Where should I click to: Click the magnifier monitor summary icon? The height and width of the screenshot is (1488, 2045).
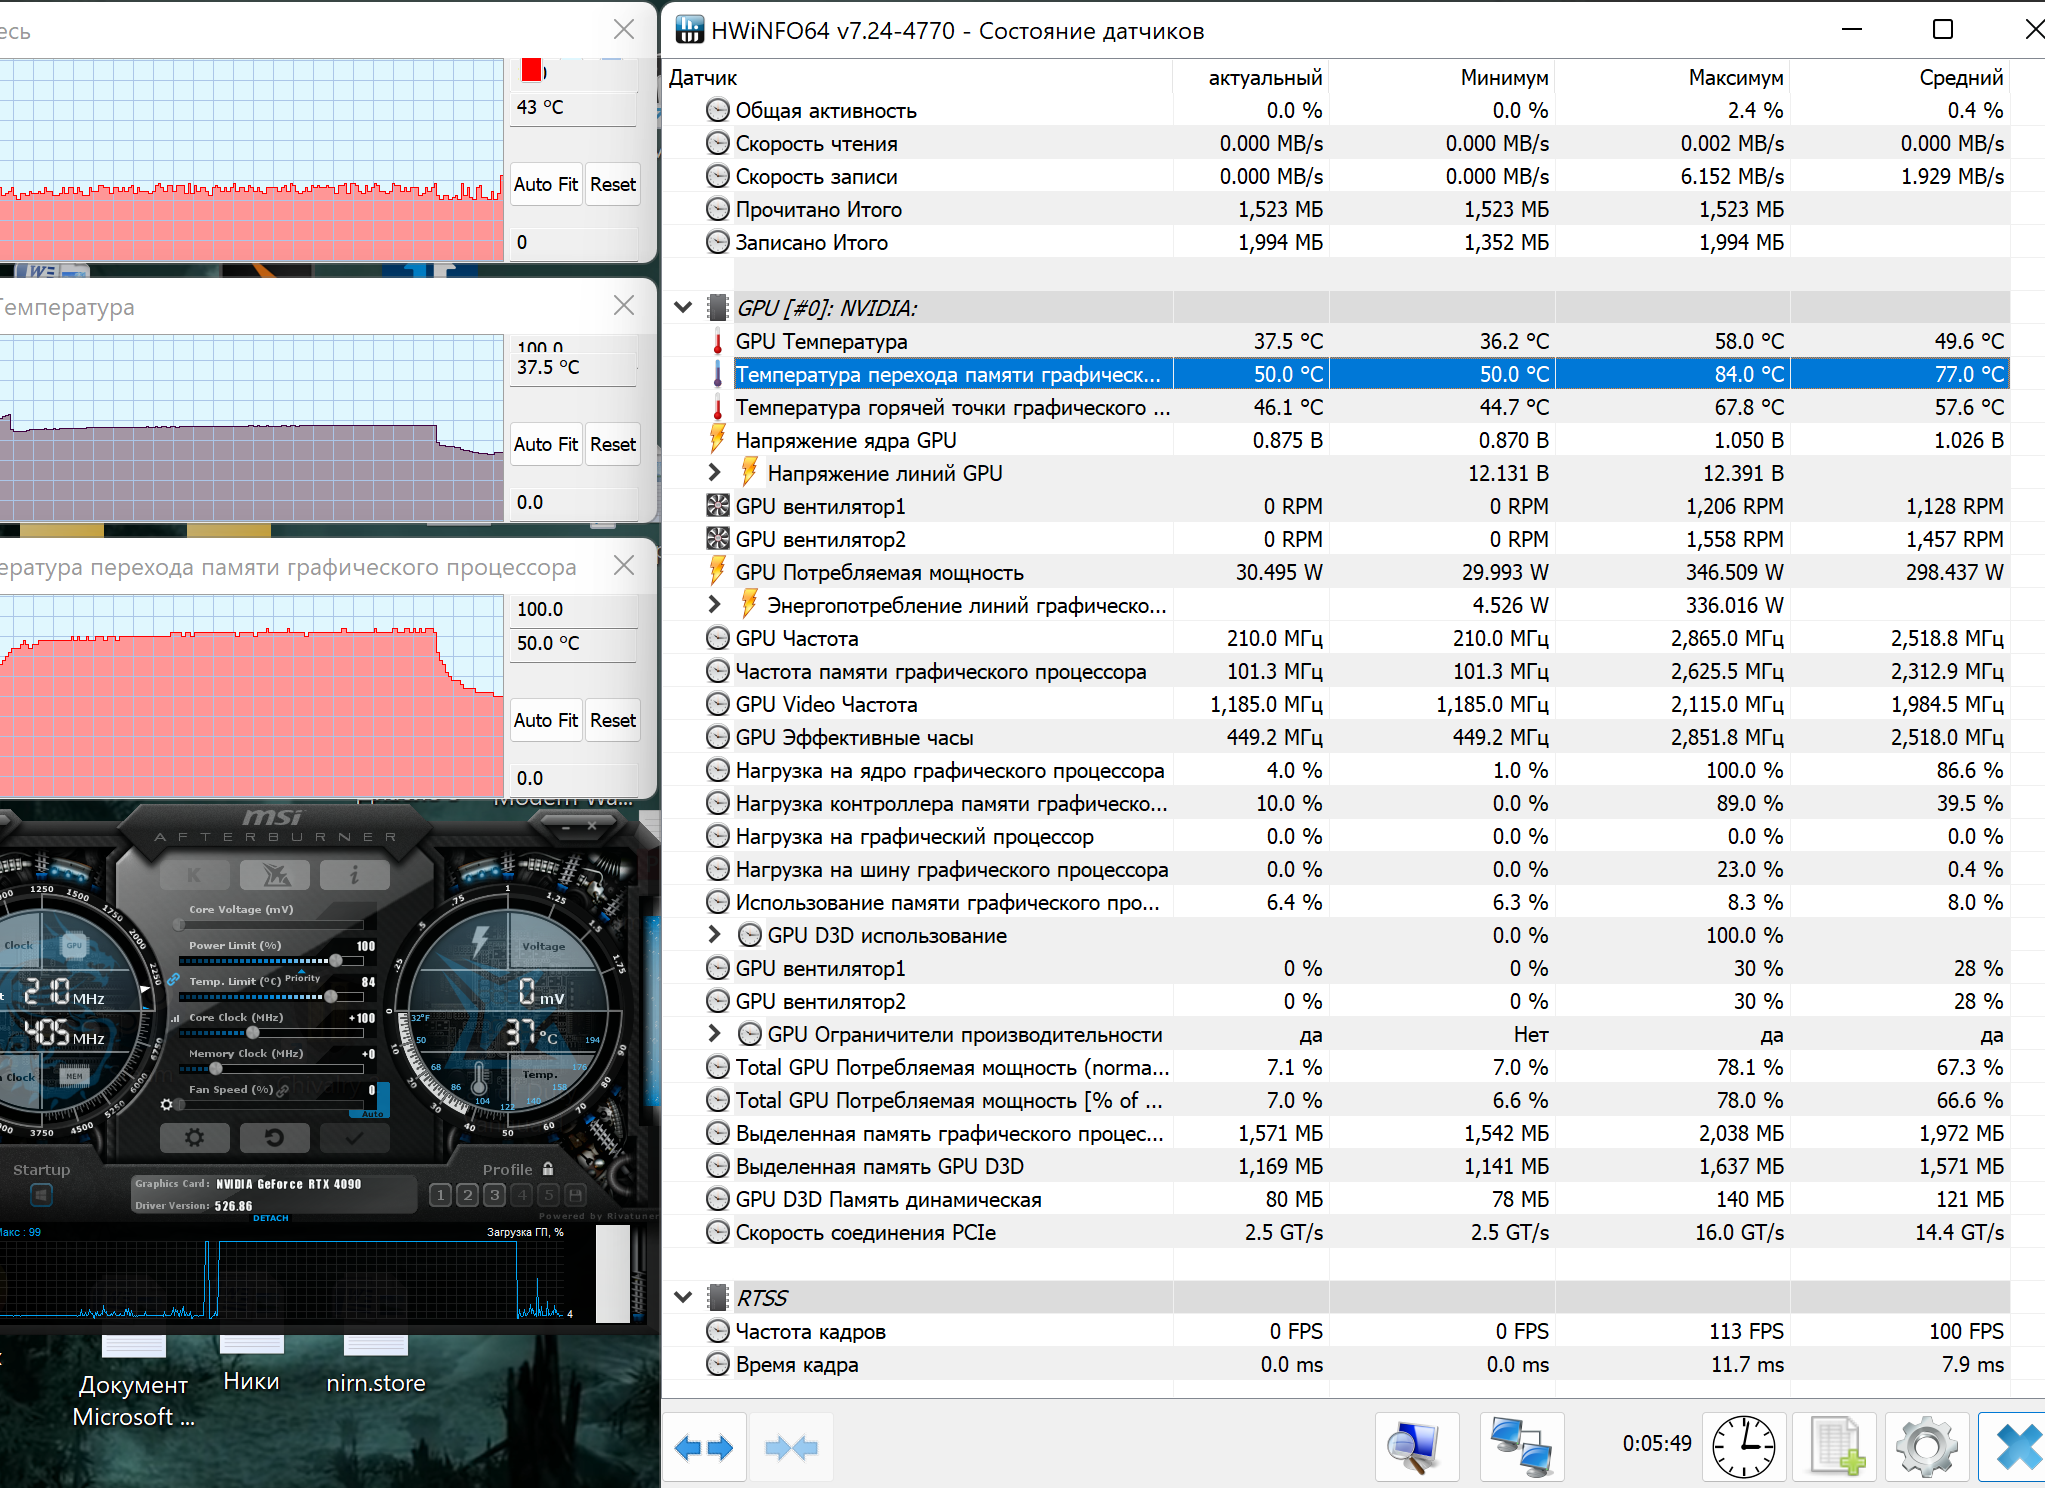[x=1415, y=1447]
